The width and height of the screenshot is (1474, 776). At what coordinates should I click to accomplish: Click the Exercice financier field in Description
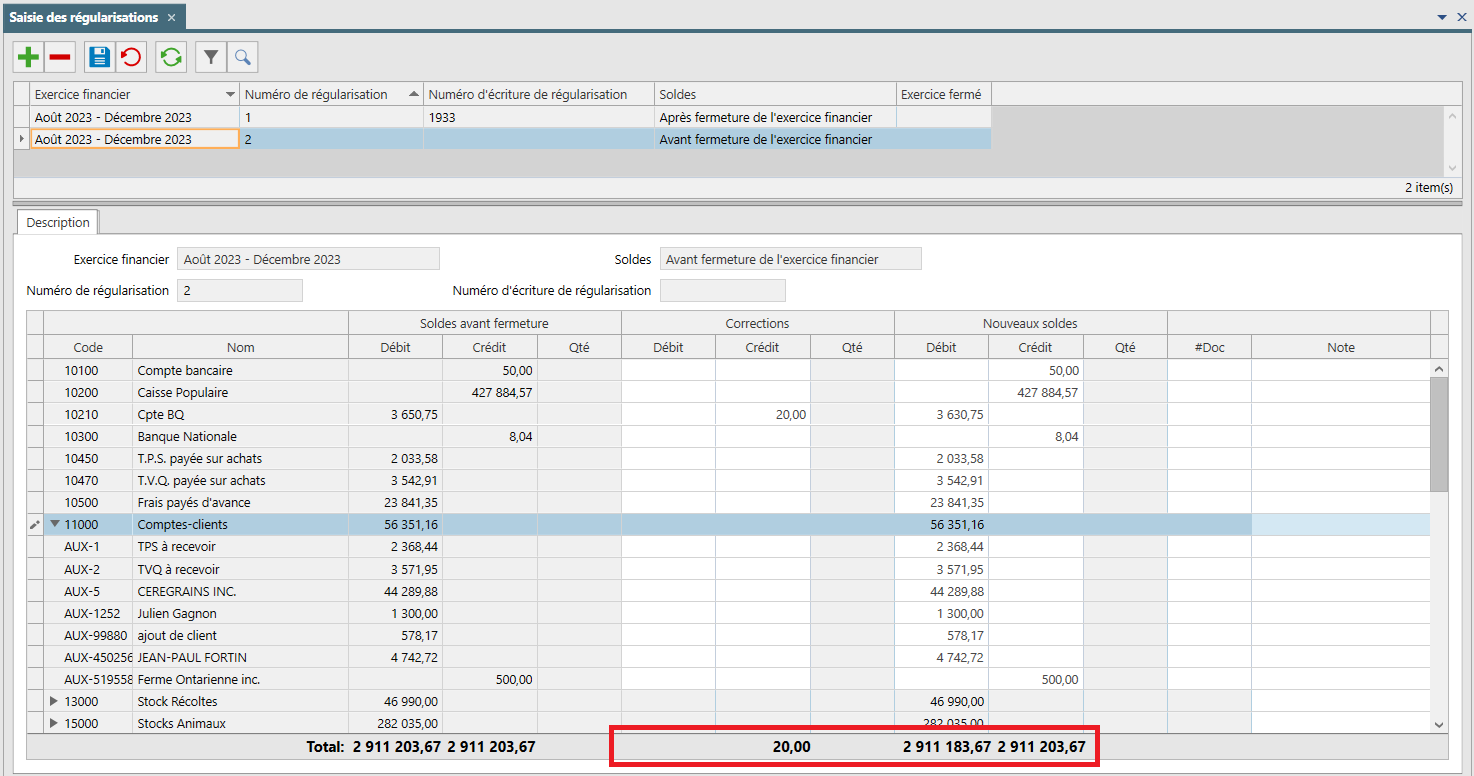click(308, 259)
